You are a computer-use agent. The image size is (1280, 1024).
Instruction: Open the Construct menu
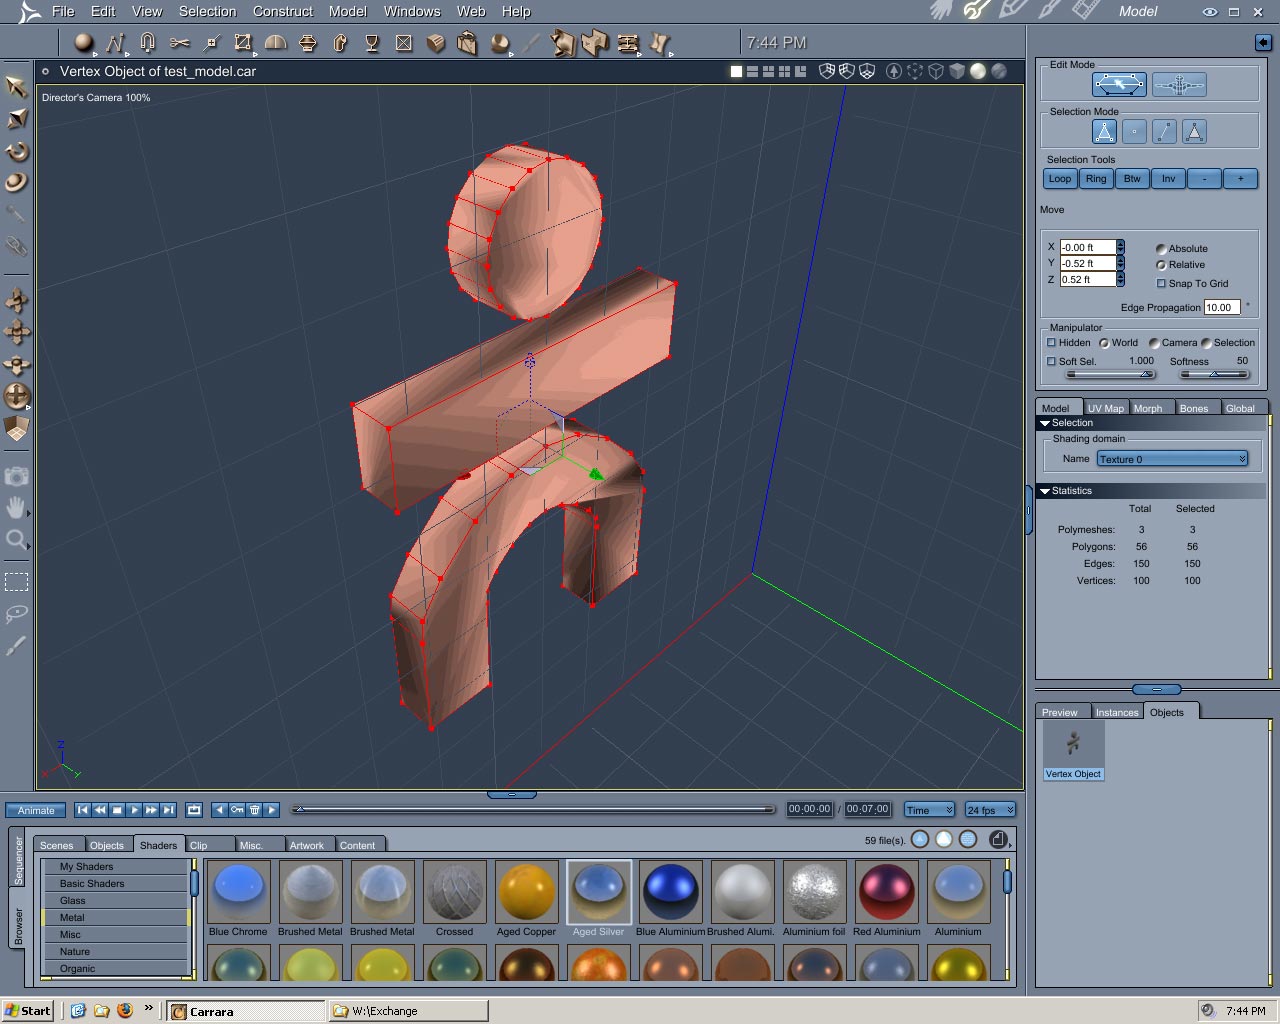pyautogui.click(x=282, y=11)
